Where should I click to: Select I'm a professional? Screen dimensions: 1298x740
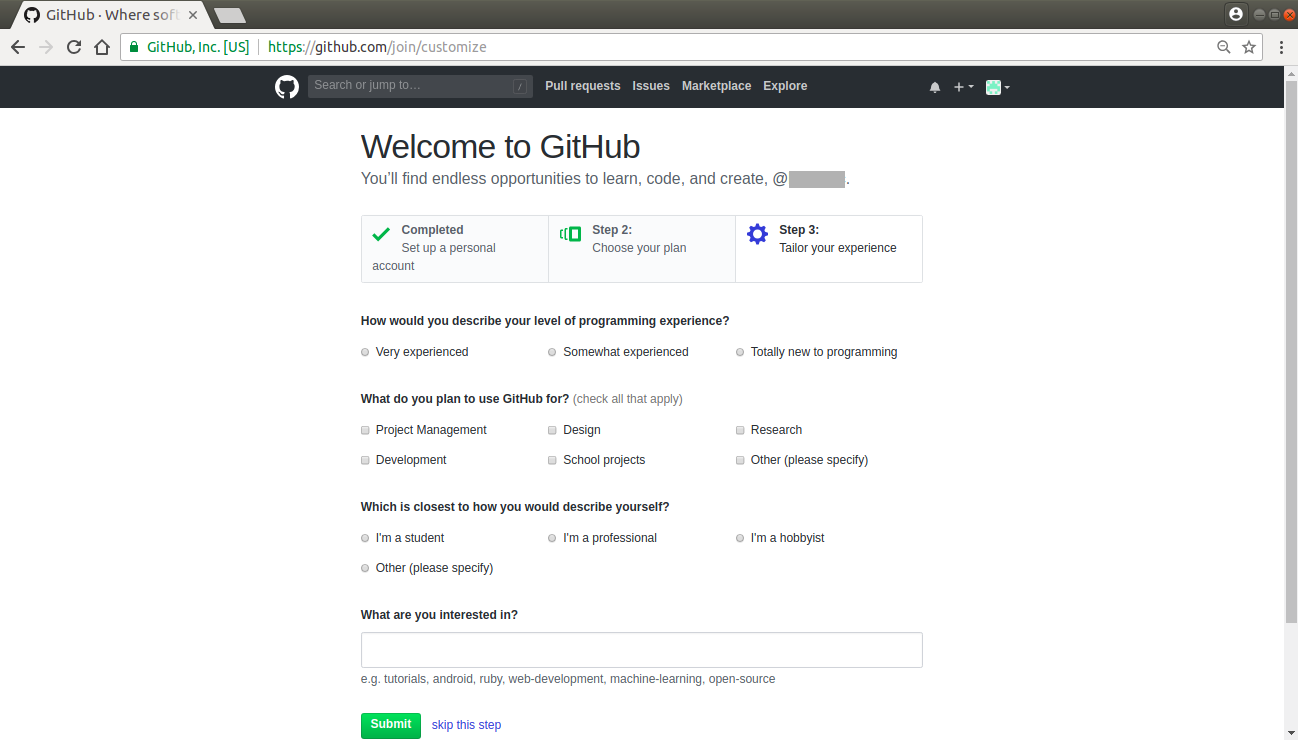552,538
